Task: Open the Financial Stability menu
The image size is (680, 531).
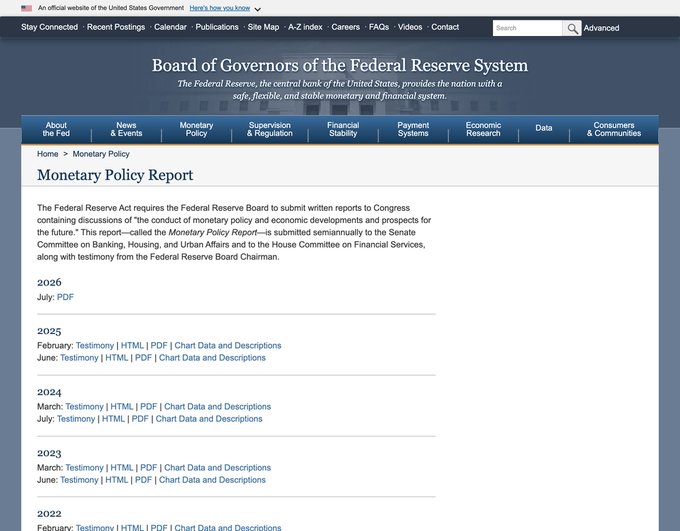Action: coord(343,129)
